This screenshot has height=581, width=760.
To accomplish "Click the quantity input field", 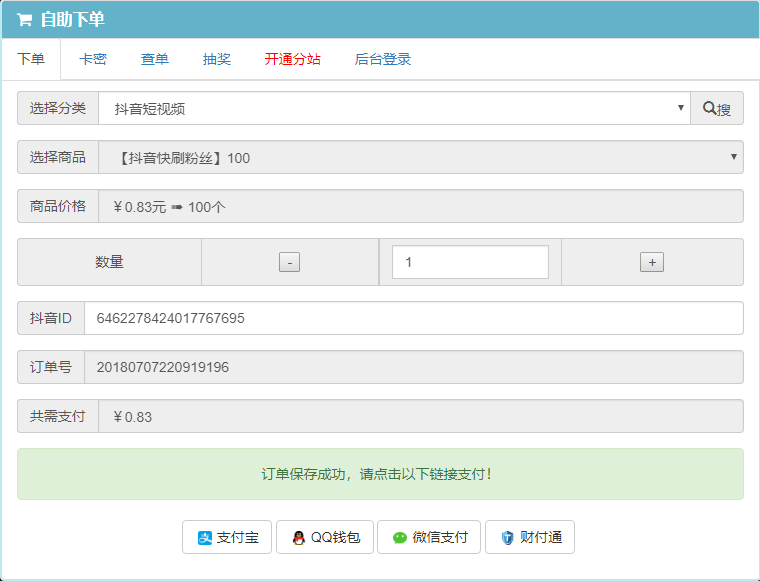I will click(470, 262).
